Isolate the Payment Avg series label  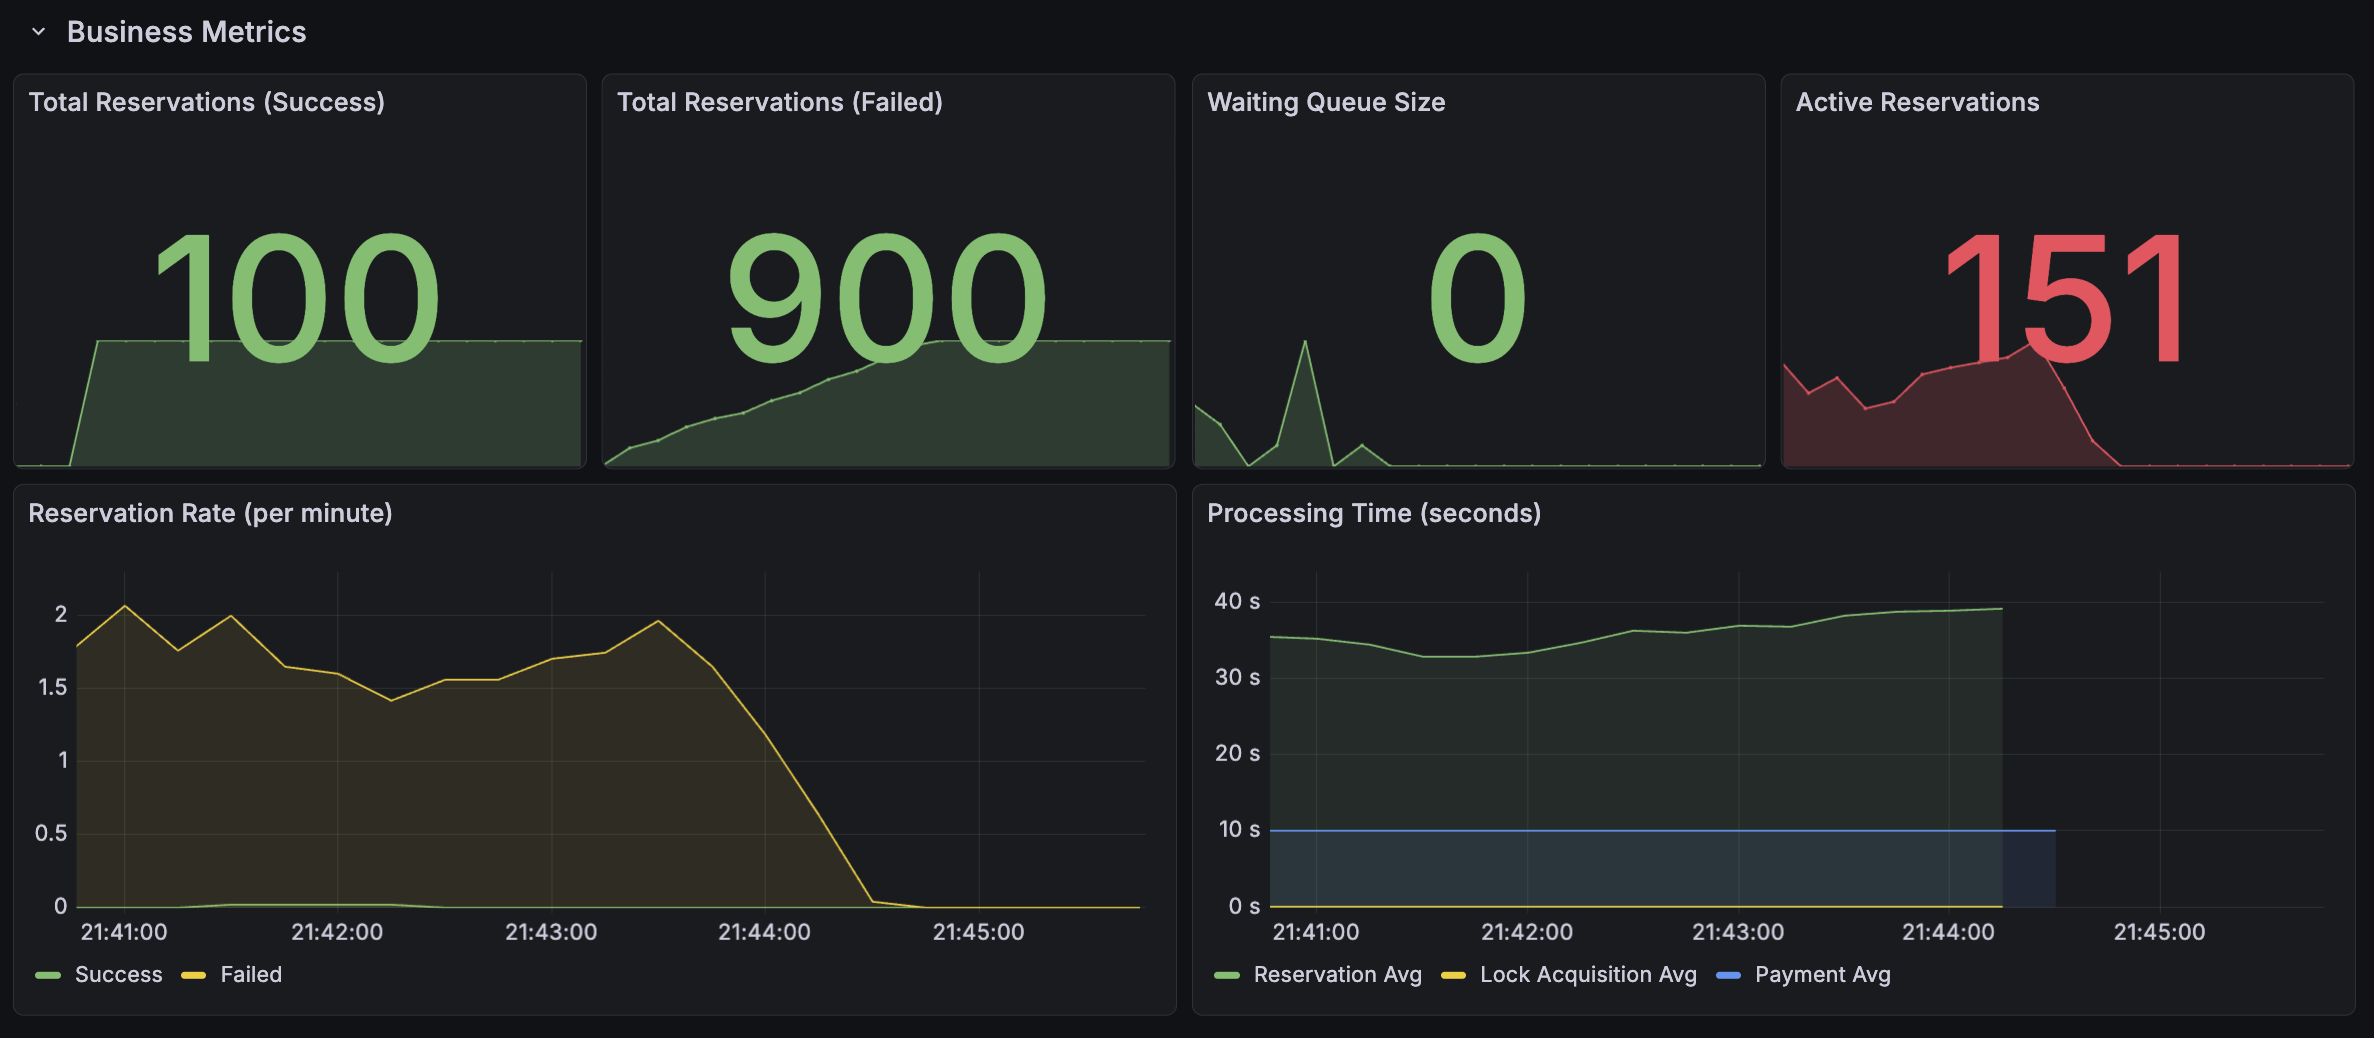coord(1822,974)
